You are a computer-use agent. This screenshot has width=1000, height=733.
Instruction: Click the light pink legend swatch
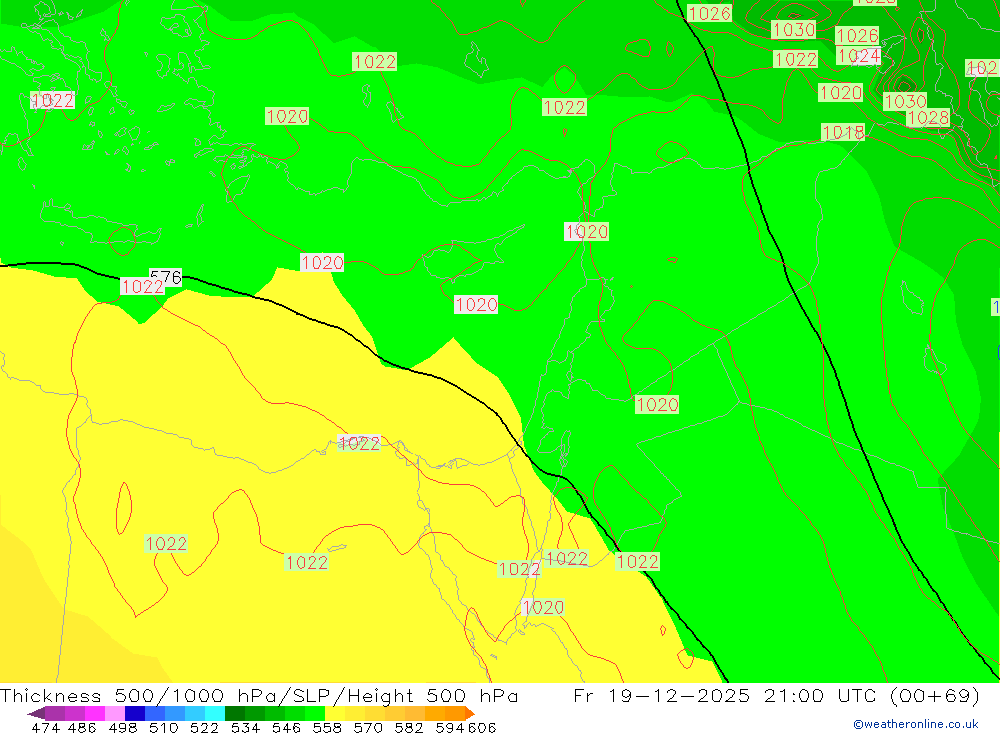(115, 713)
